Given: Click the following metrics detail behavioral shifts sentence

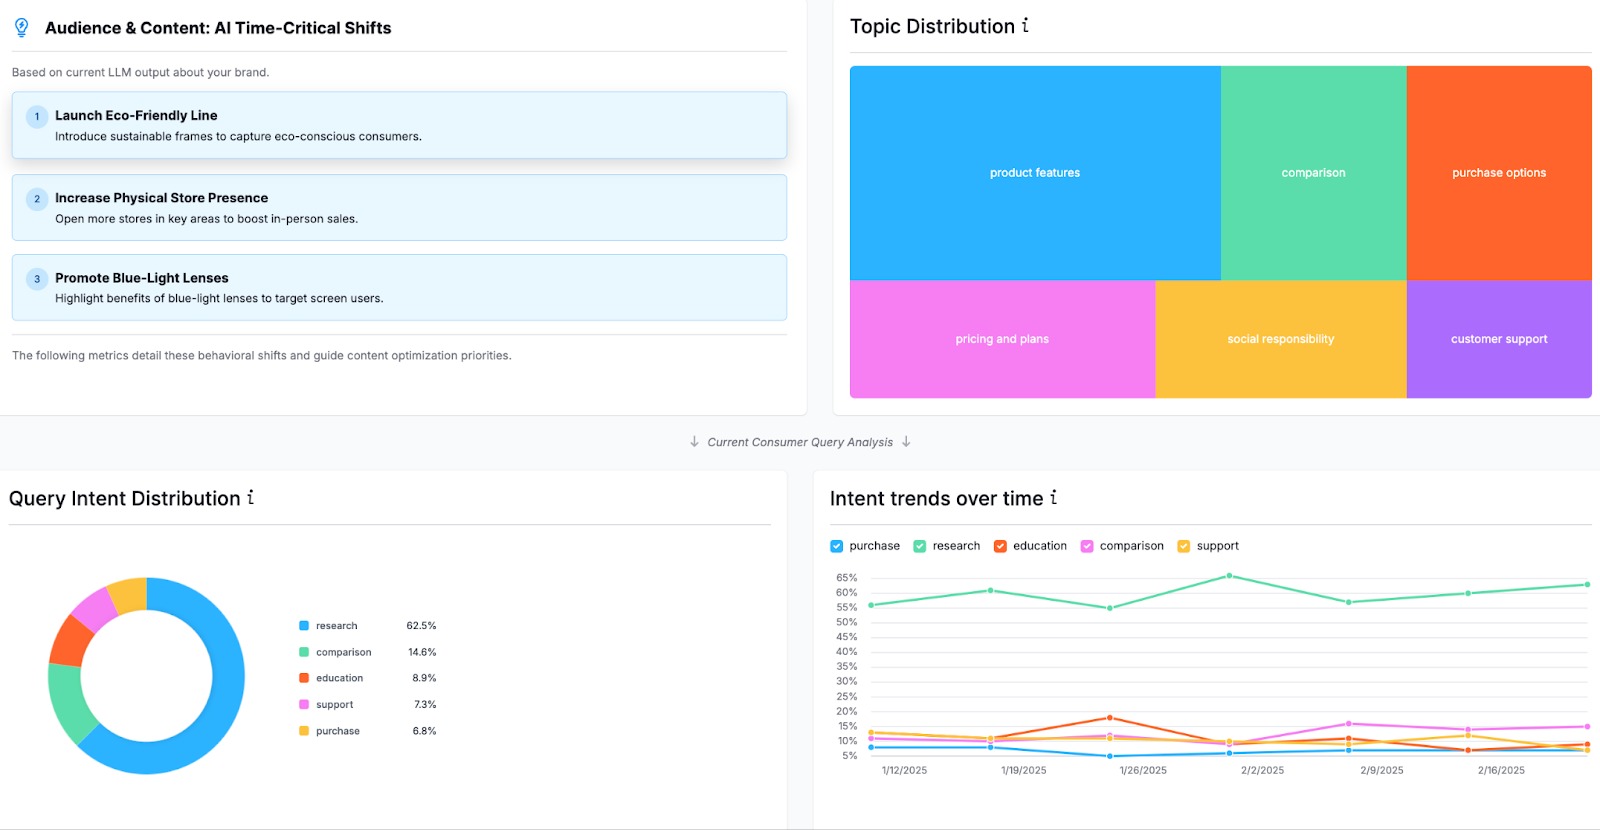Looking at the screenshot, I should click(x=261, y=355).
